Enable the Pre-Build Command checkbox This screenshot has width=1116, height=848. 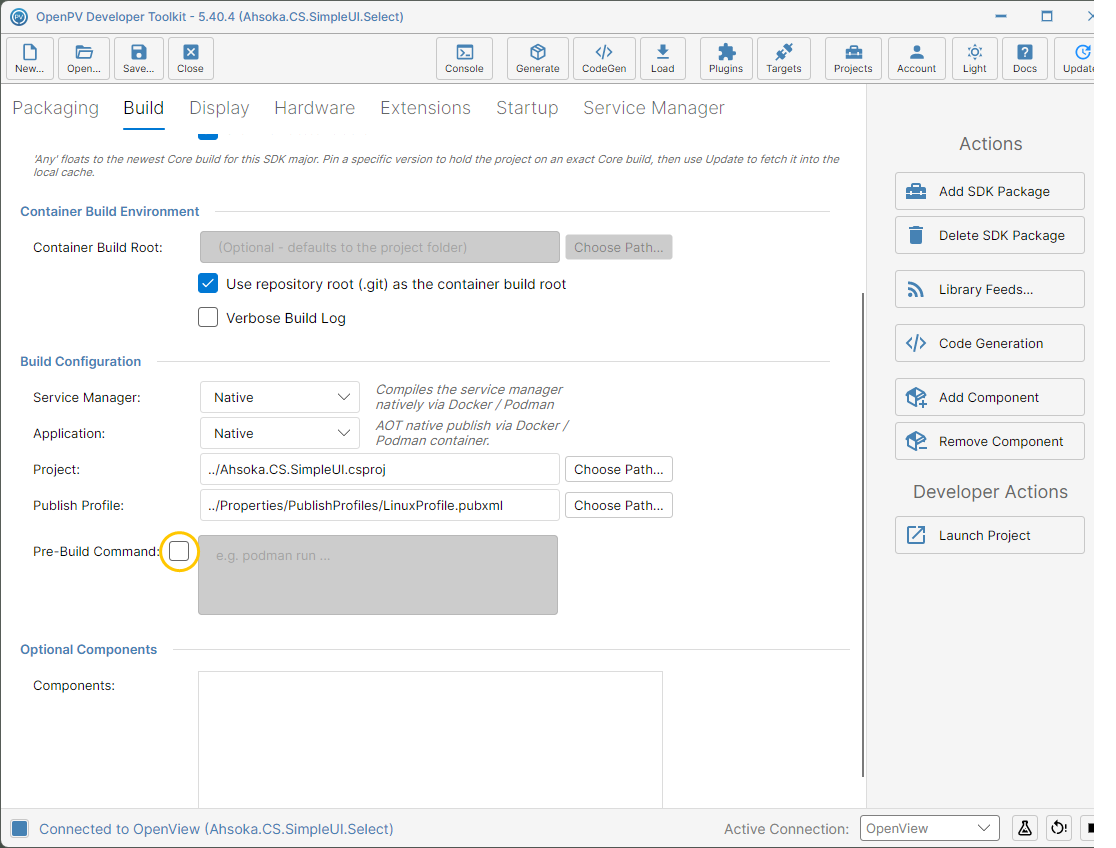(179, 550)
